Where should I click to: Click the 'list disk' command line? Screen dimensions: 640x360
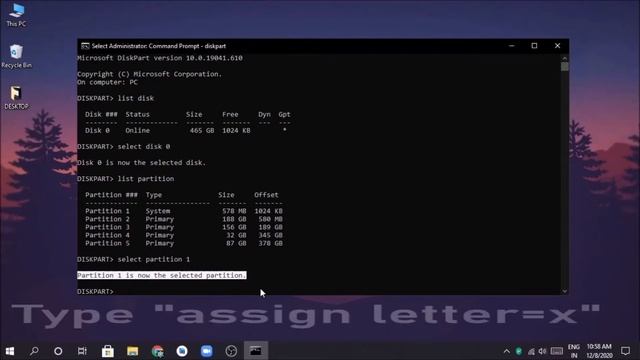116,98
